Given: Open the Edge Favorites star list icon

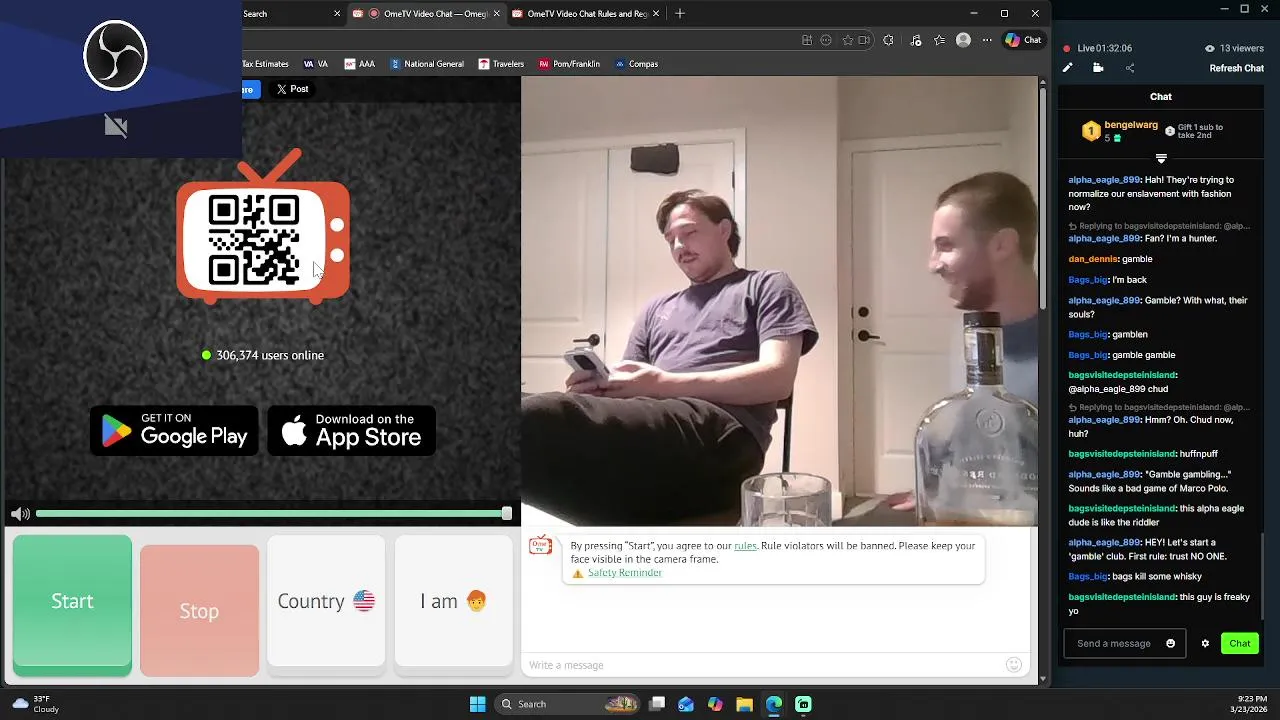Looking at the screenshot, I should pyautogui.click(x=939, y=40).
